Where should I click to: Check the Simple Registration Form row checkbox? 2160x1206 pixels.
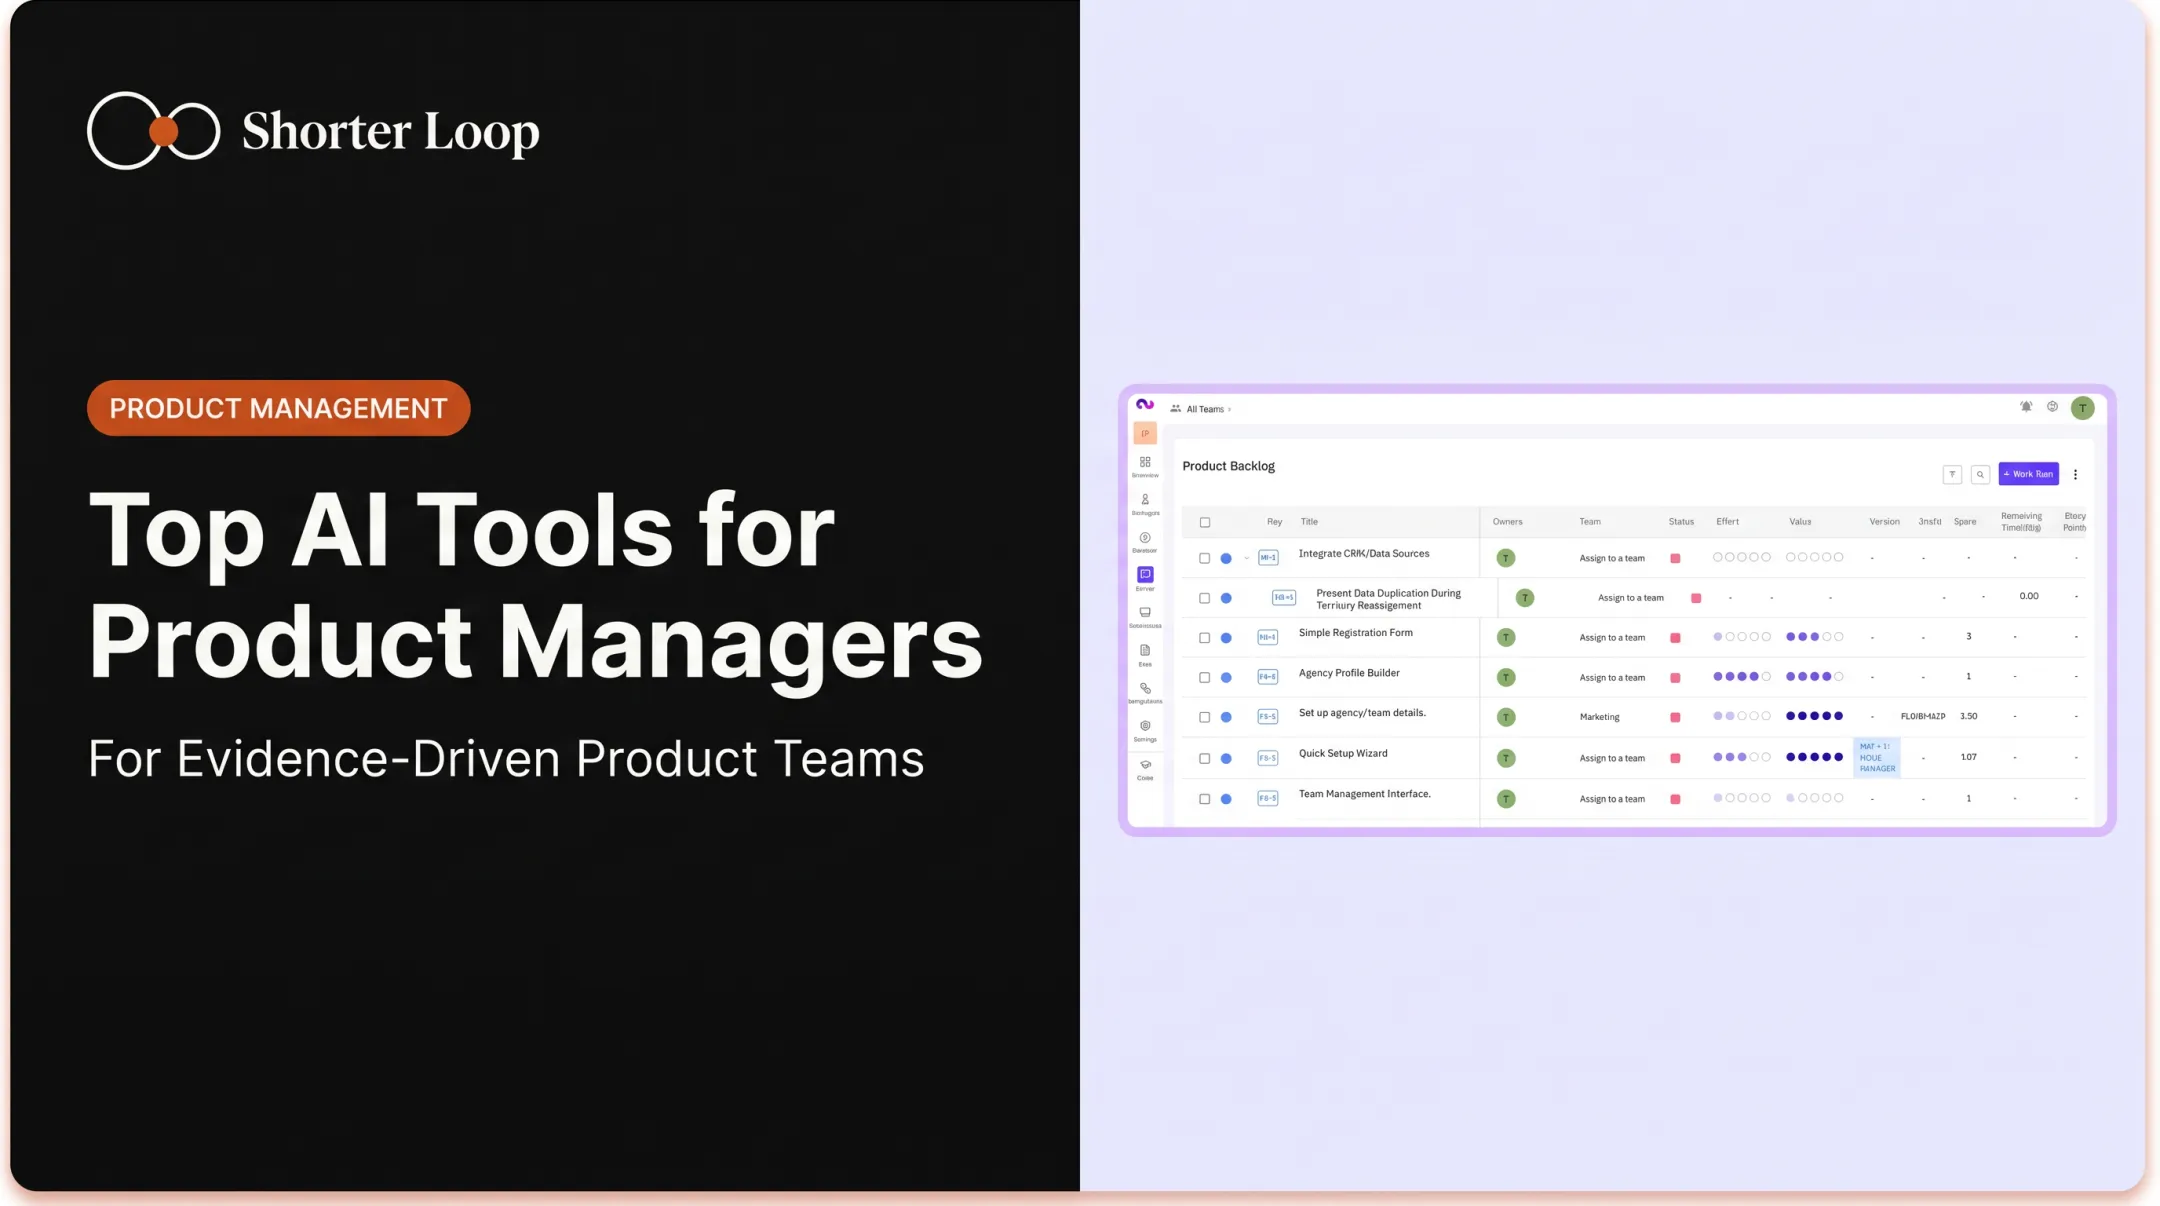point(1205,637)
